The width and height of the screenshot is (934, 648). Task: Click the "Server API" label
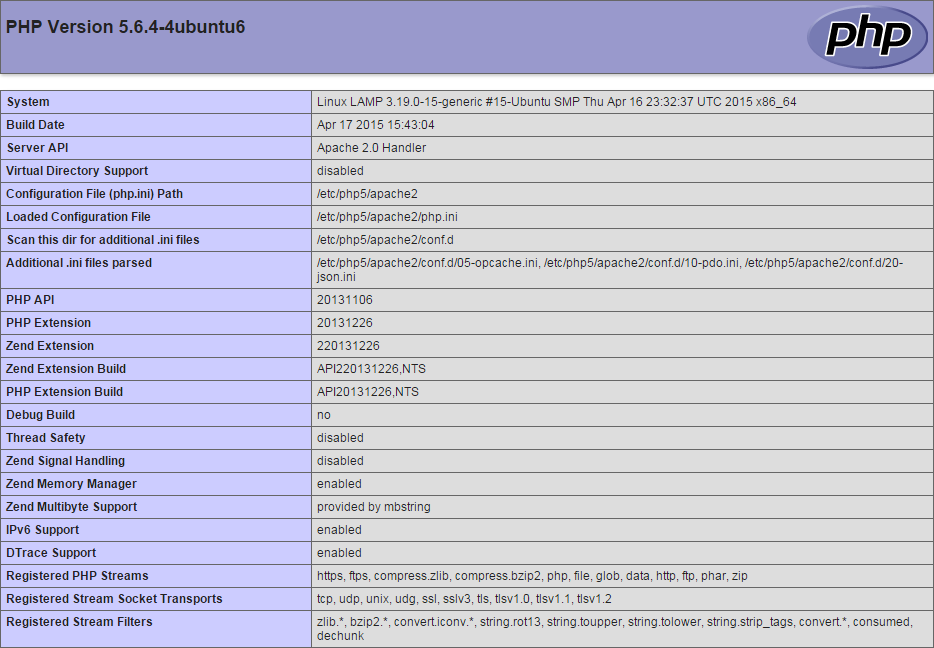point(37,148)
